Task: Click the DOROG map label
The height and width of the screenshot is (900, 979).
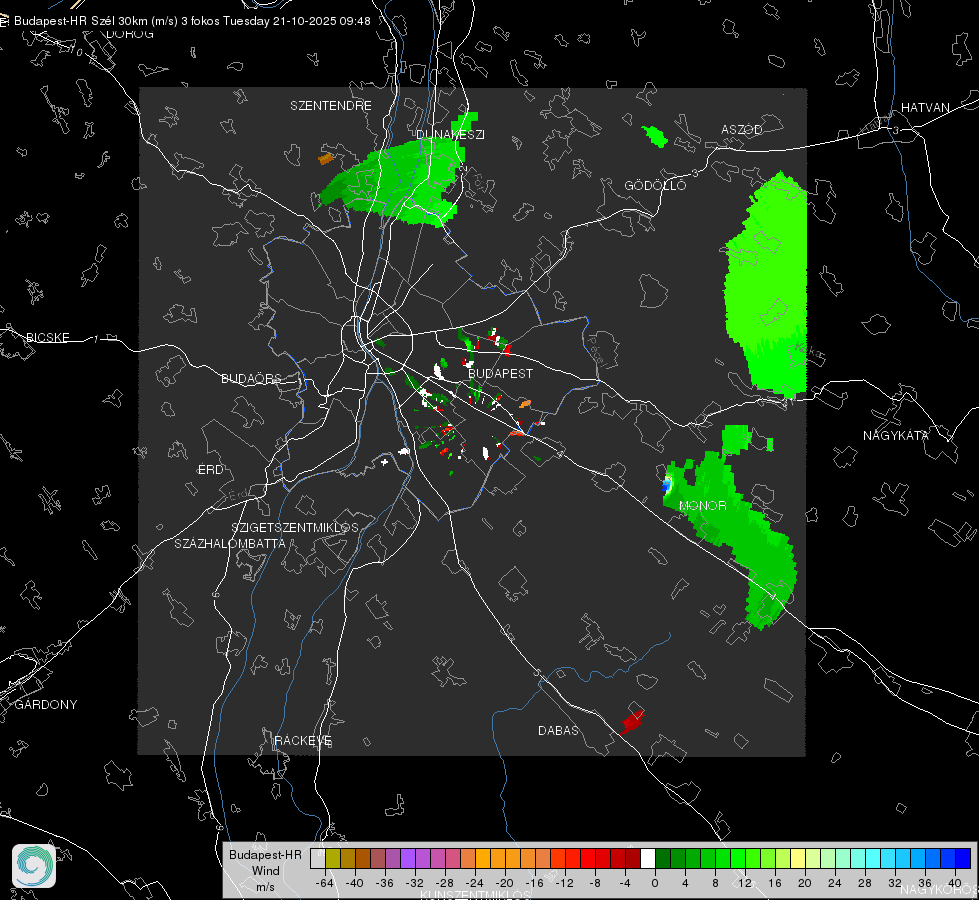Action: point(130,34)
